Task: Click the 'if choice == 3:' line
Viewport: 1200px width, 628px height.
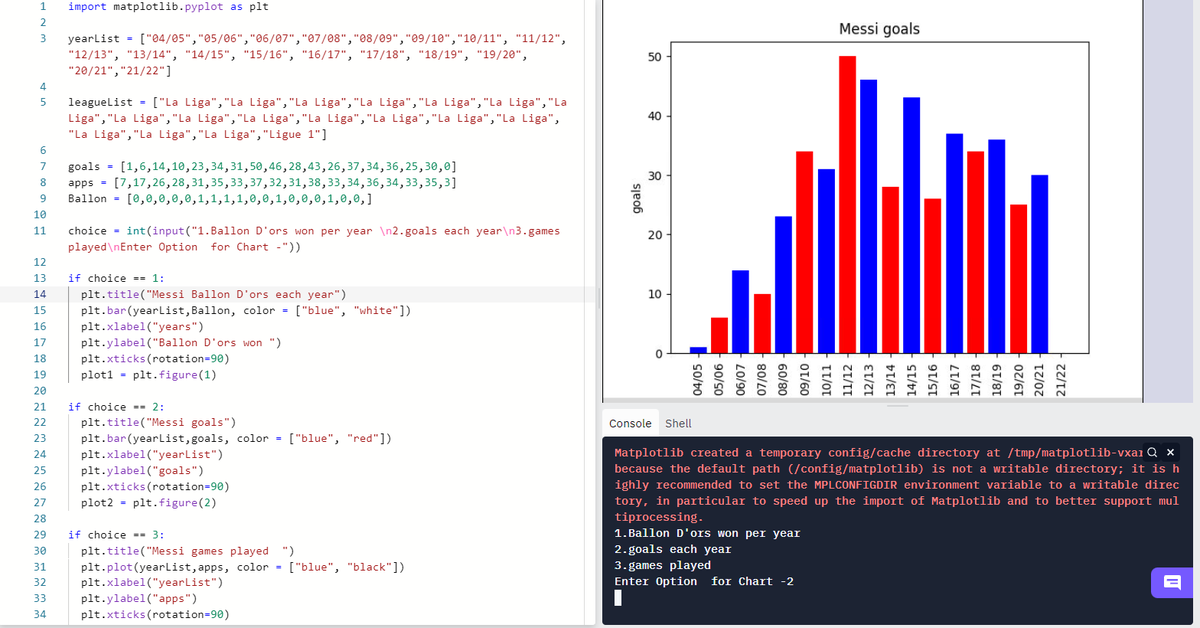Action: (116, 535)
